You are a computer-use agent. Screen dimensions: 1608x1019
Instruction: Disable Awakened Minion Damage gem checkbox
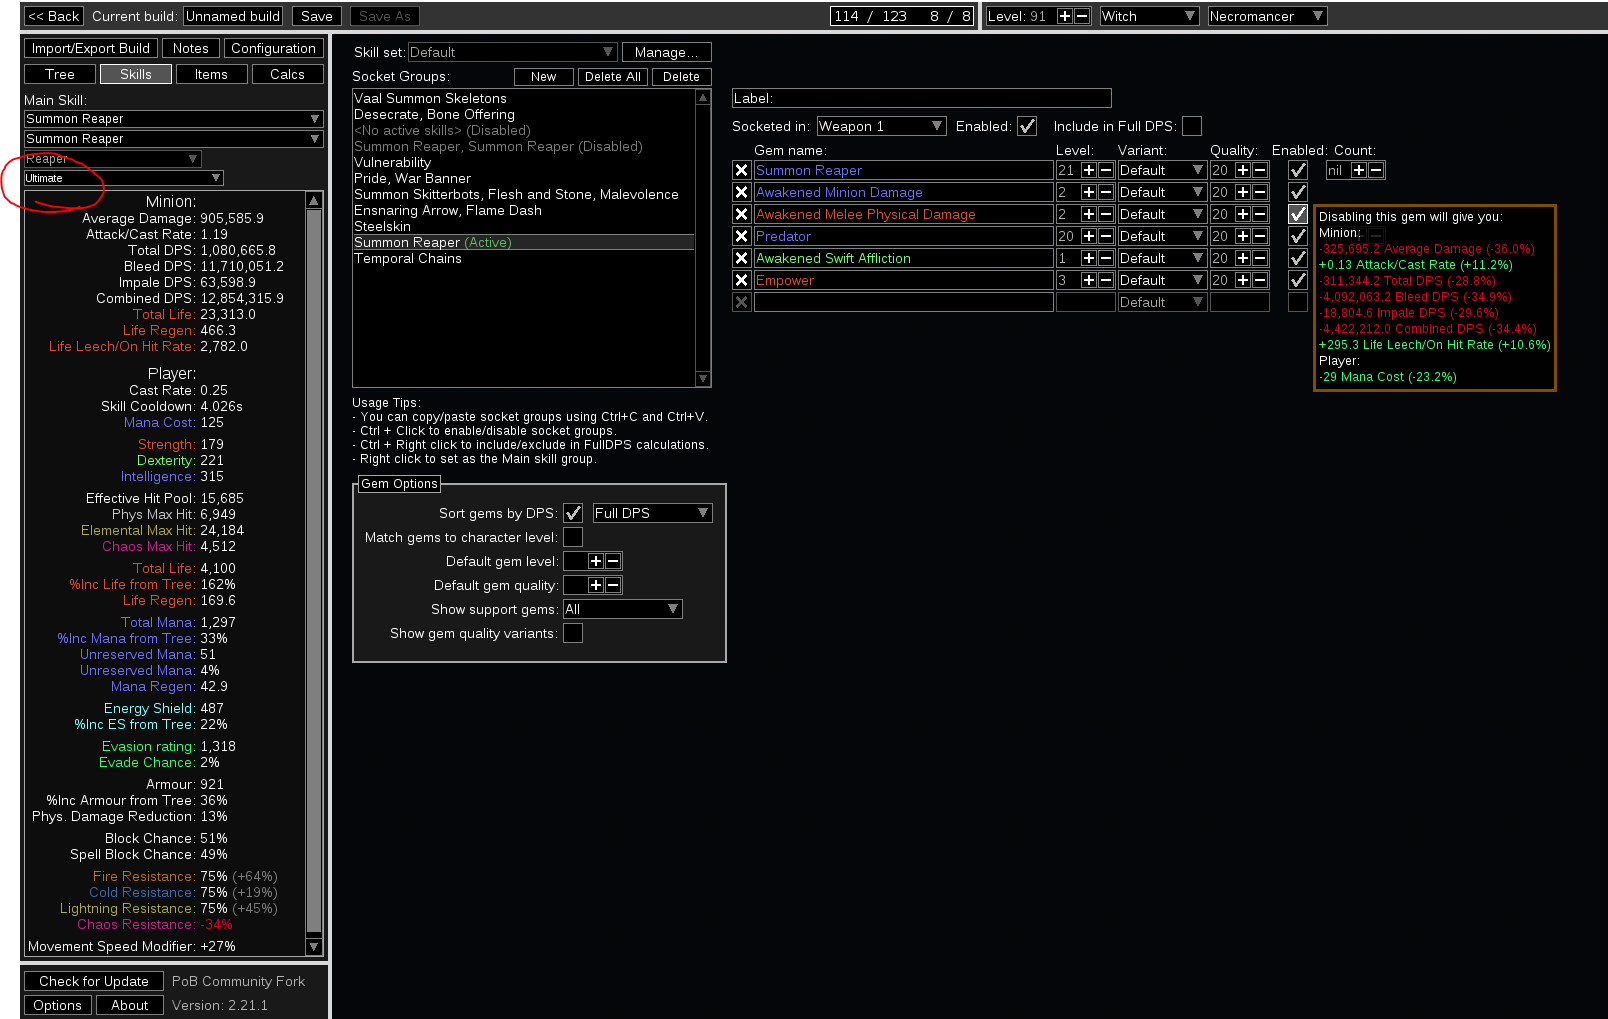[x=1298, y=192]
